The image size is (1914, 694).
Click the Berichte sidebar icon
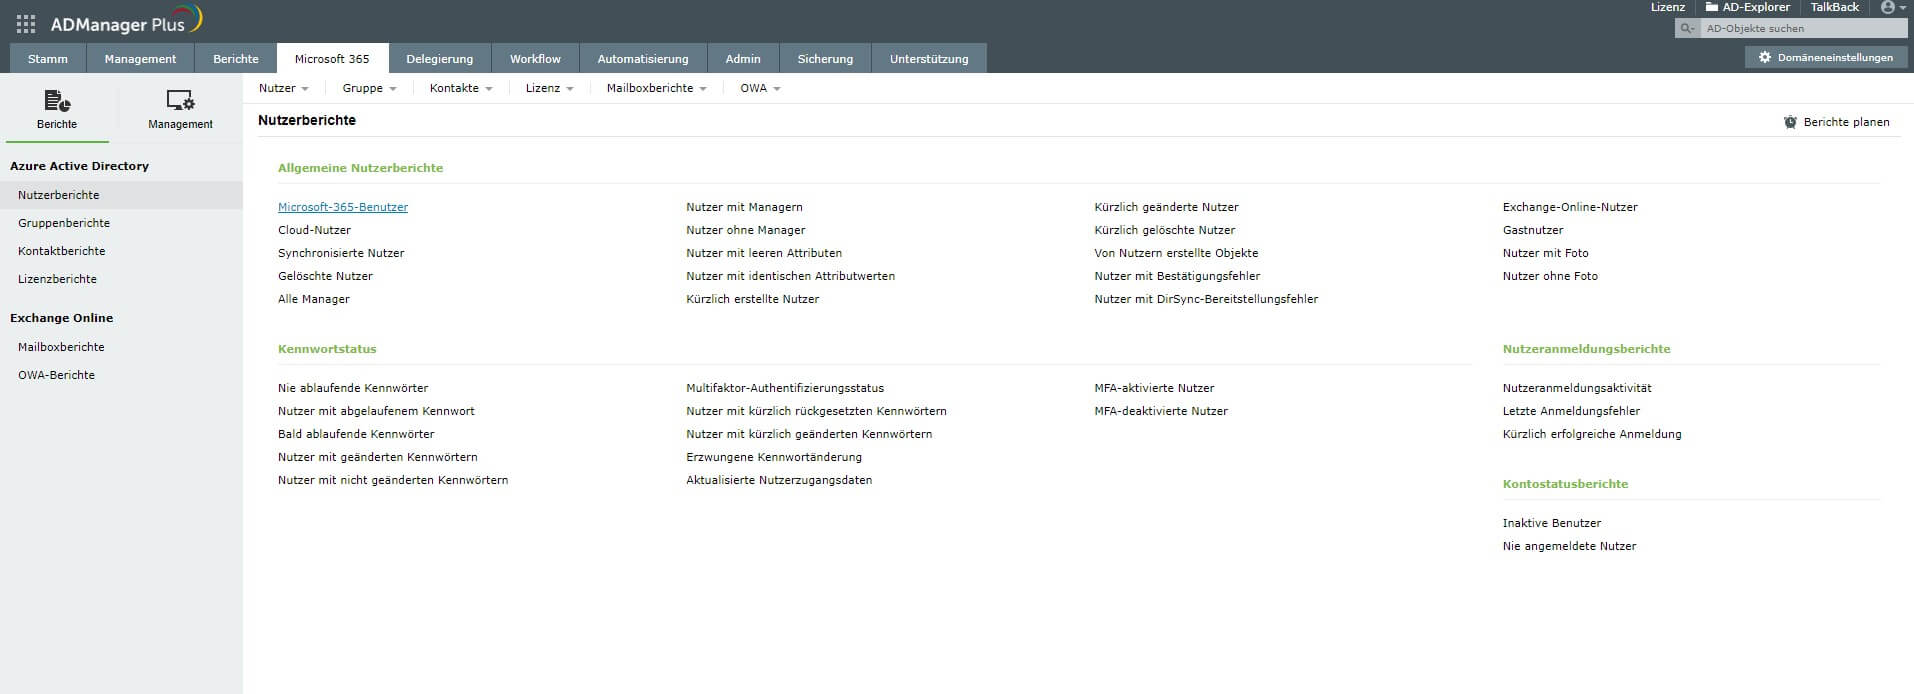(x=57, y=101)
